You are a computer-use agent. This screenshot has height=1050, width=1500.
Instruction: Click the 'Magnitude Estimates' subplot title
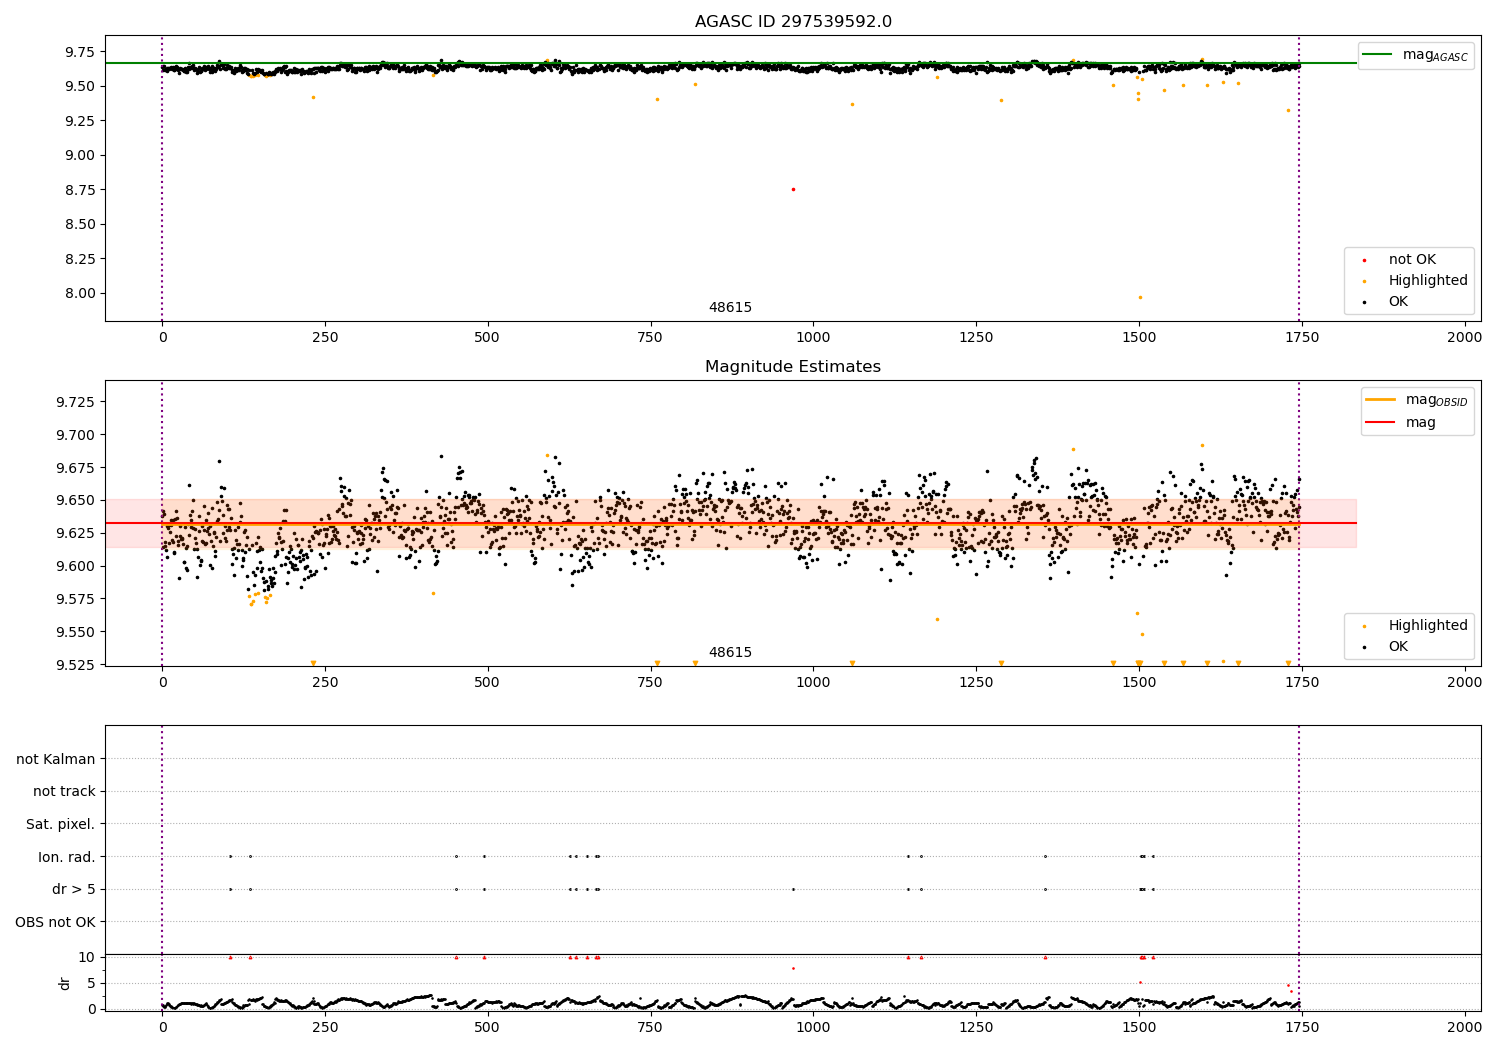click(x=793, y=367)
